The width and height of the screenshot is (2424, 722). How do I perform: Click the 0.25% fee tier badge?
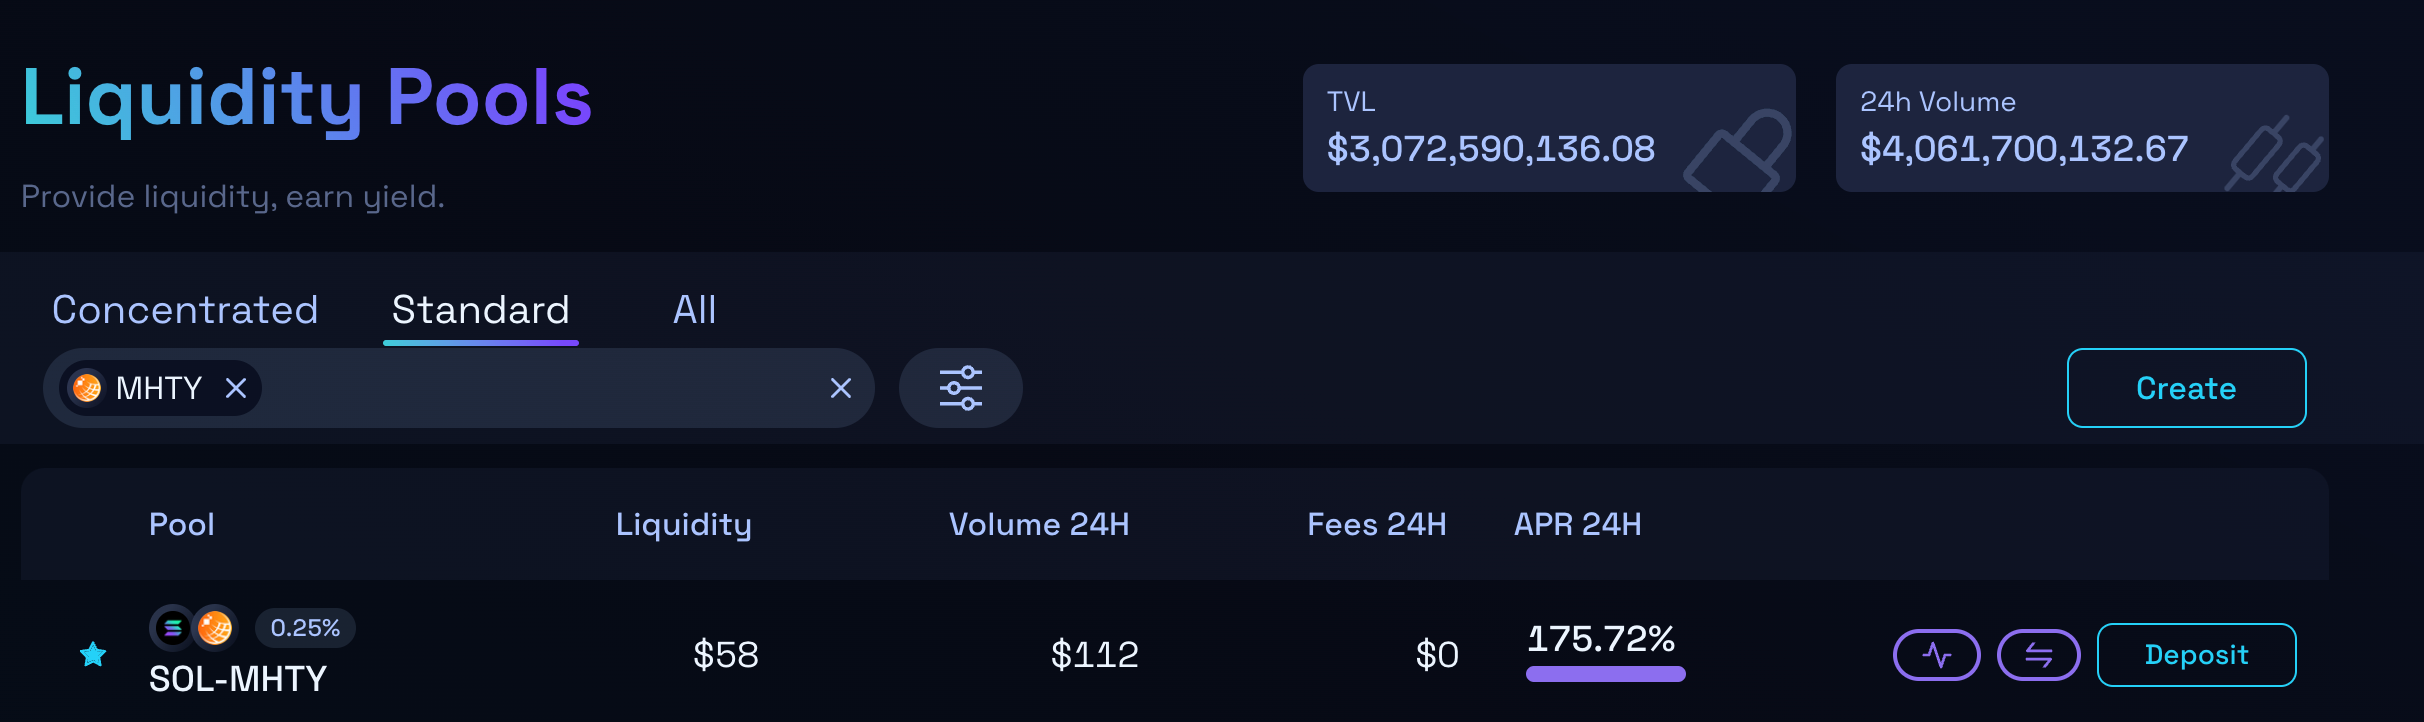tap(305, 628)
